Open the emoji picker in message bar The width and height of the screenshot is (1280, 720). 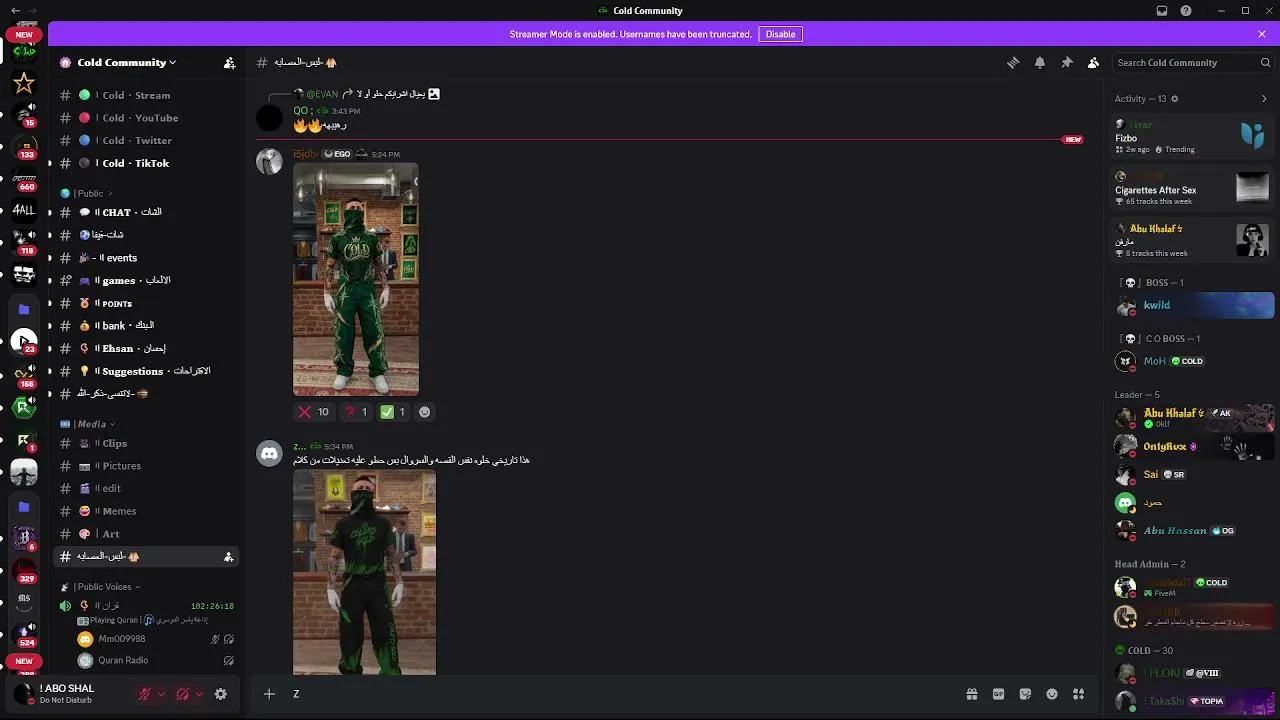[x=1052, y=694]
